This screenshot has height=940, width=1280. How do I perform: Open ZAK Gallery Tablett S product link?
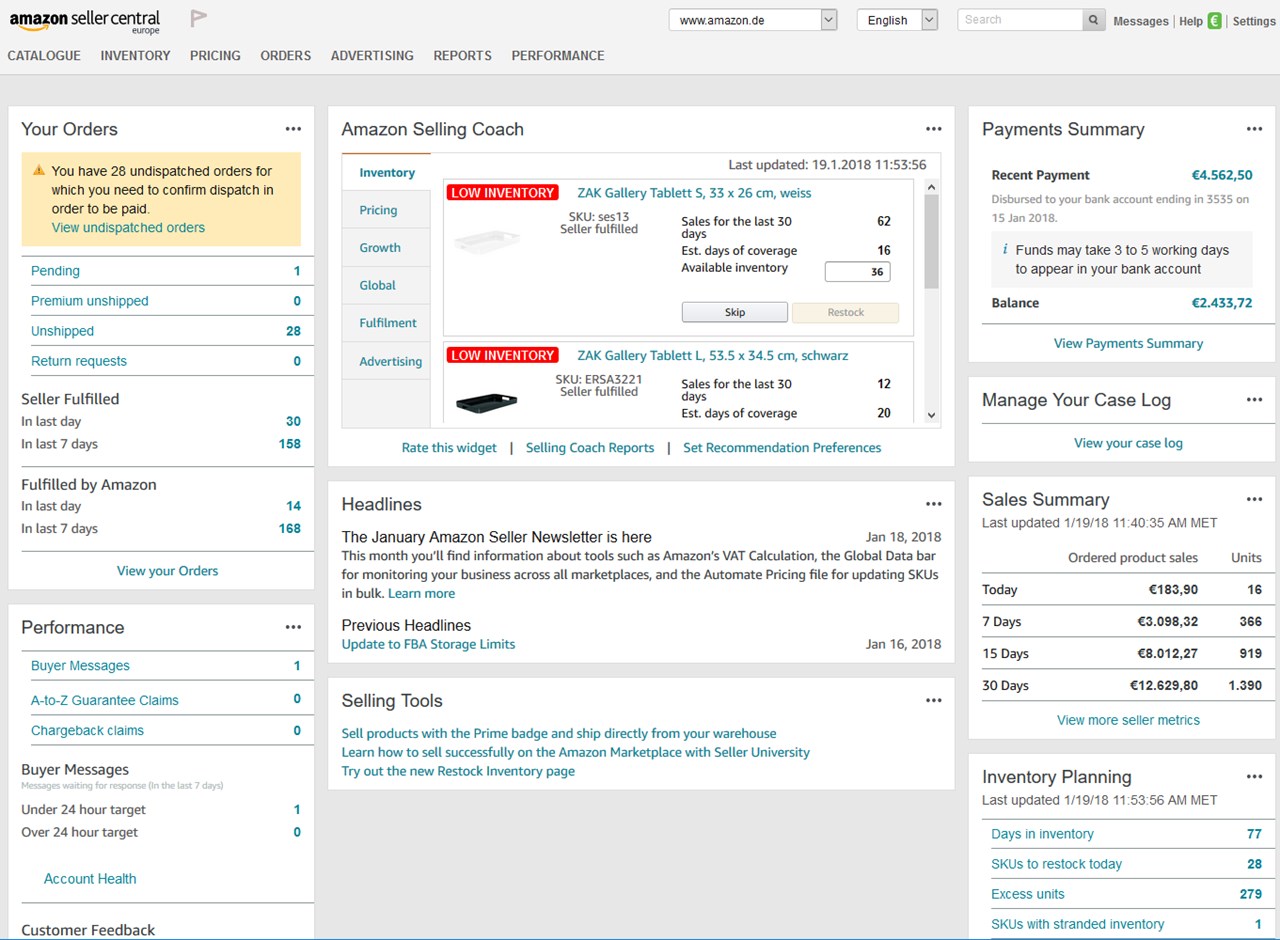click(x=694, y=193)
